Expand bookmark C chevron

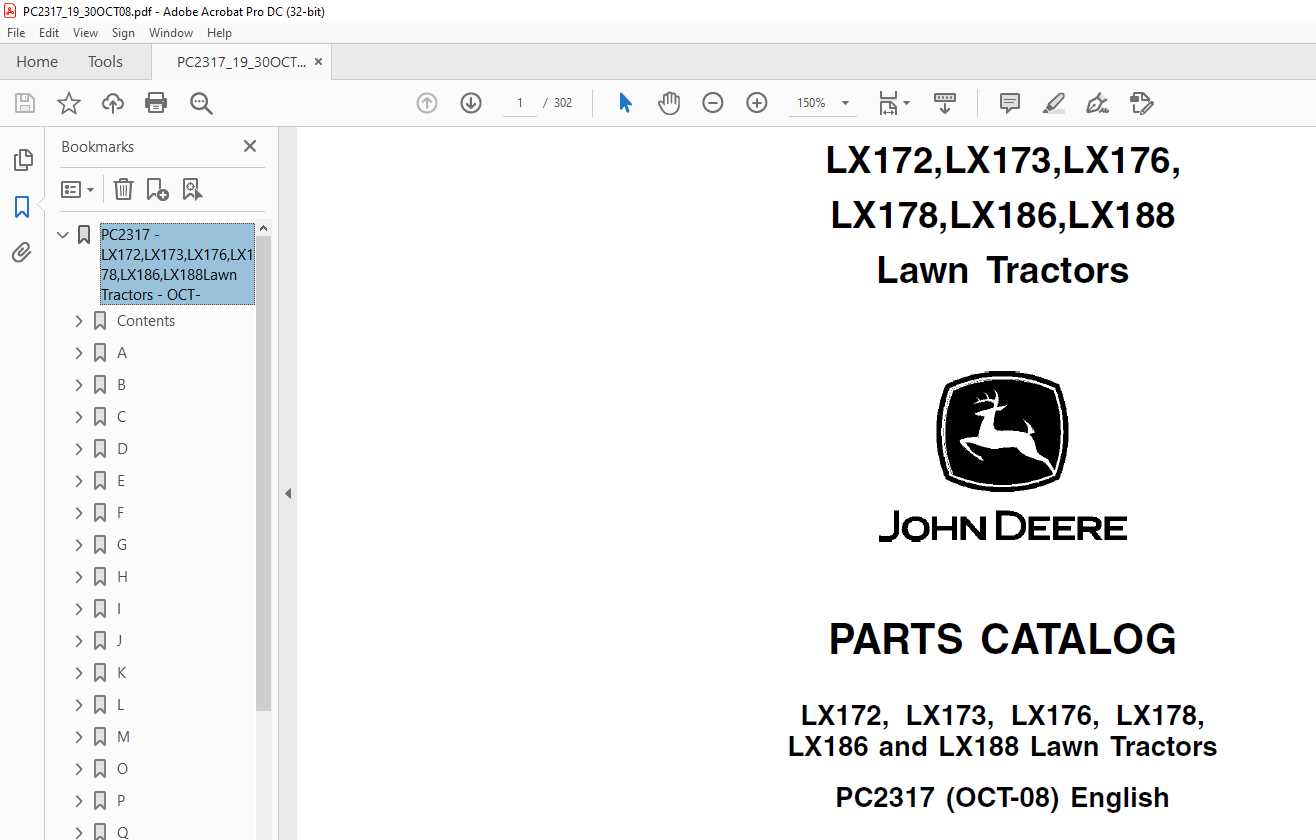(x=79, y=417)
